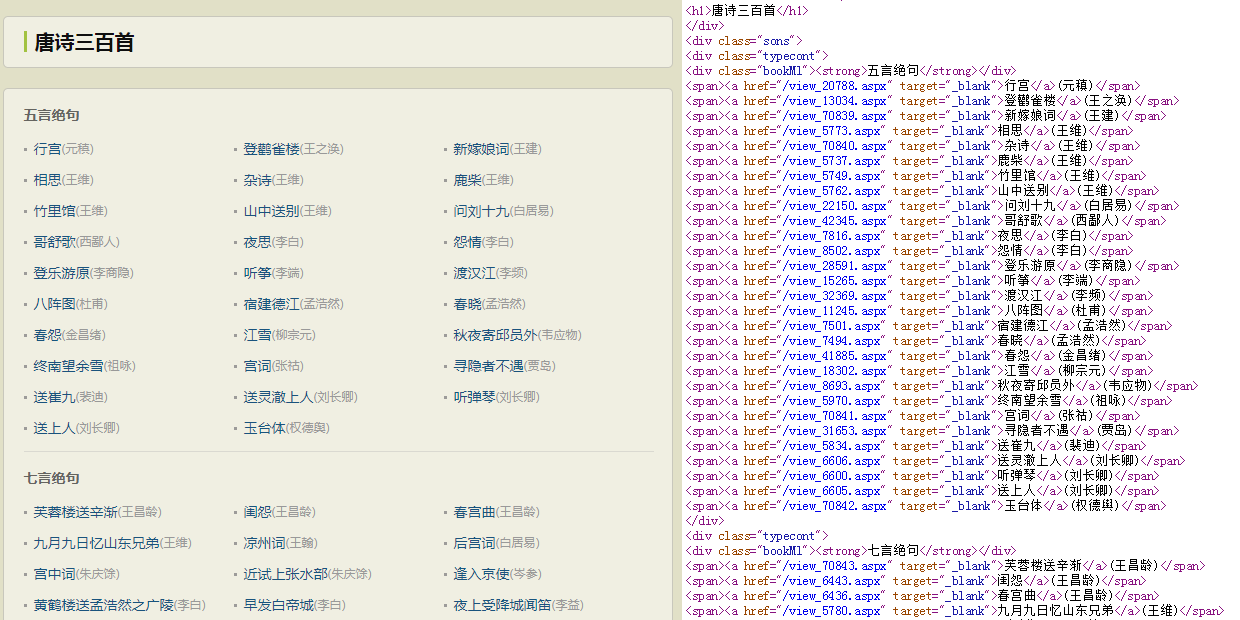The width and height of the screenshot is (1240, 620).
Task: Open the poem 行宫 link in the left list
Action: [x=47, y=149]
